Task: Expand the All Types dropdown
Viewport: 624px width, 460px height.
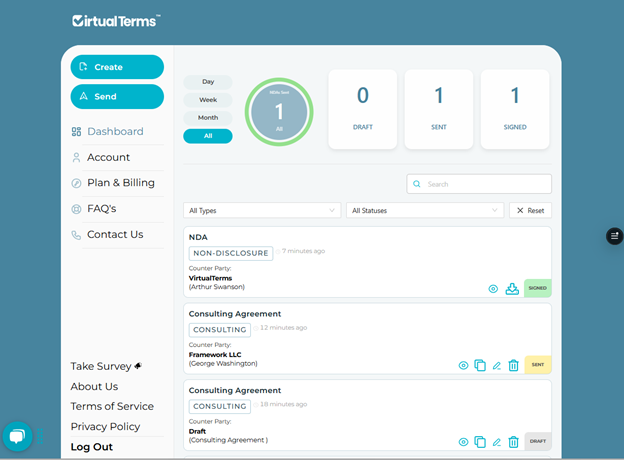Action: [x=262, y=211]
